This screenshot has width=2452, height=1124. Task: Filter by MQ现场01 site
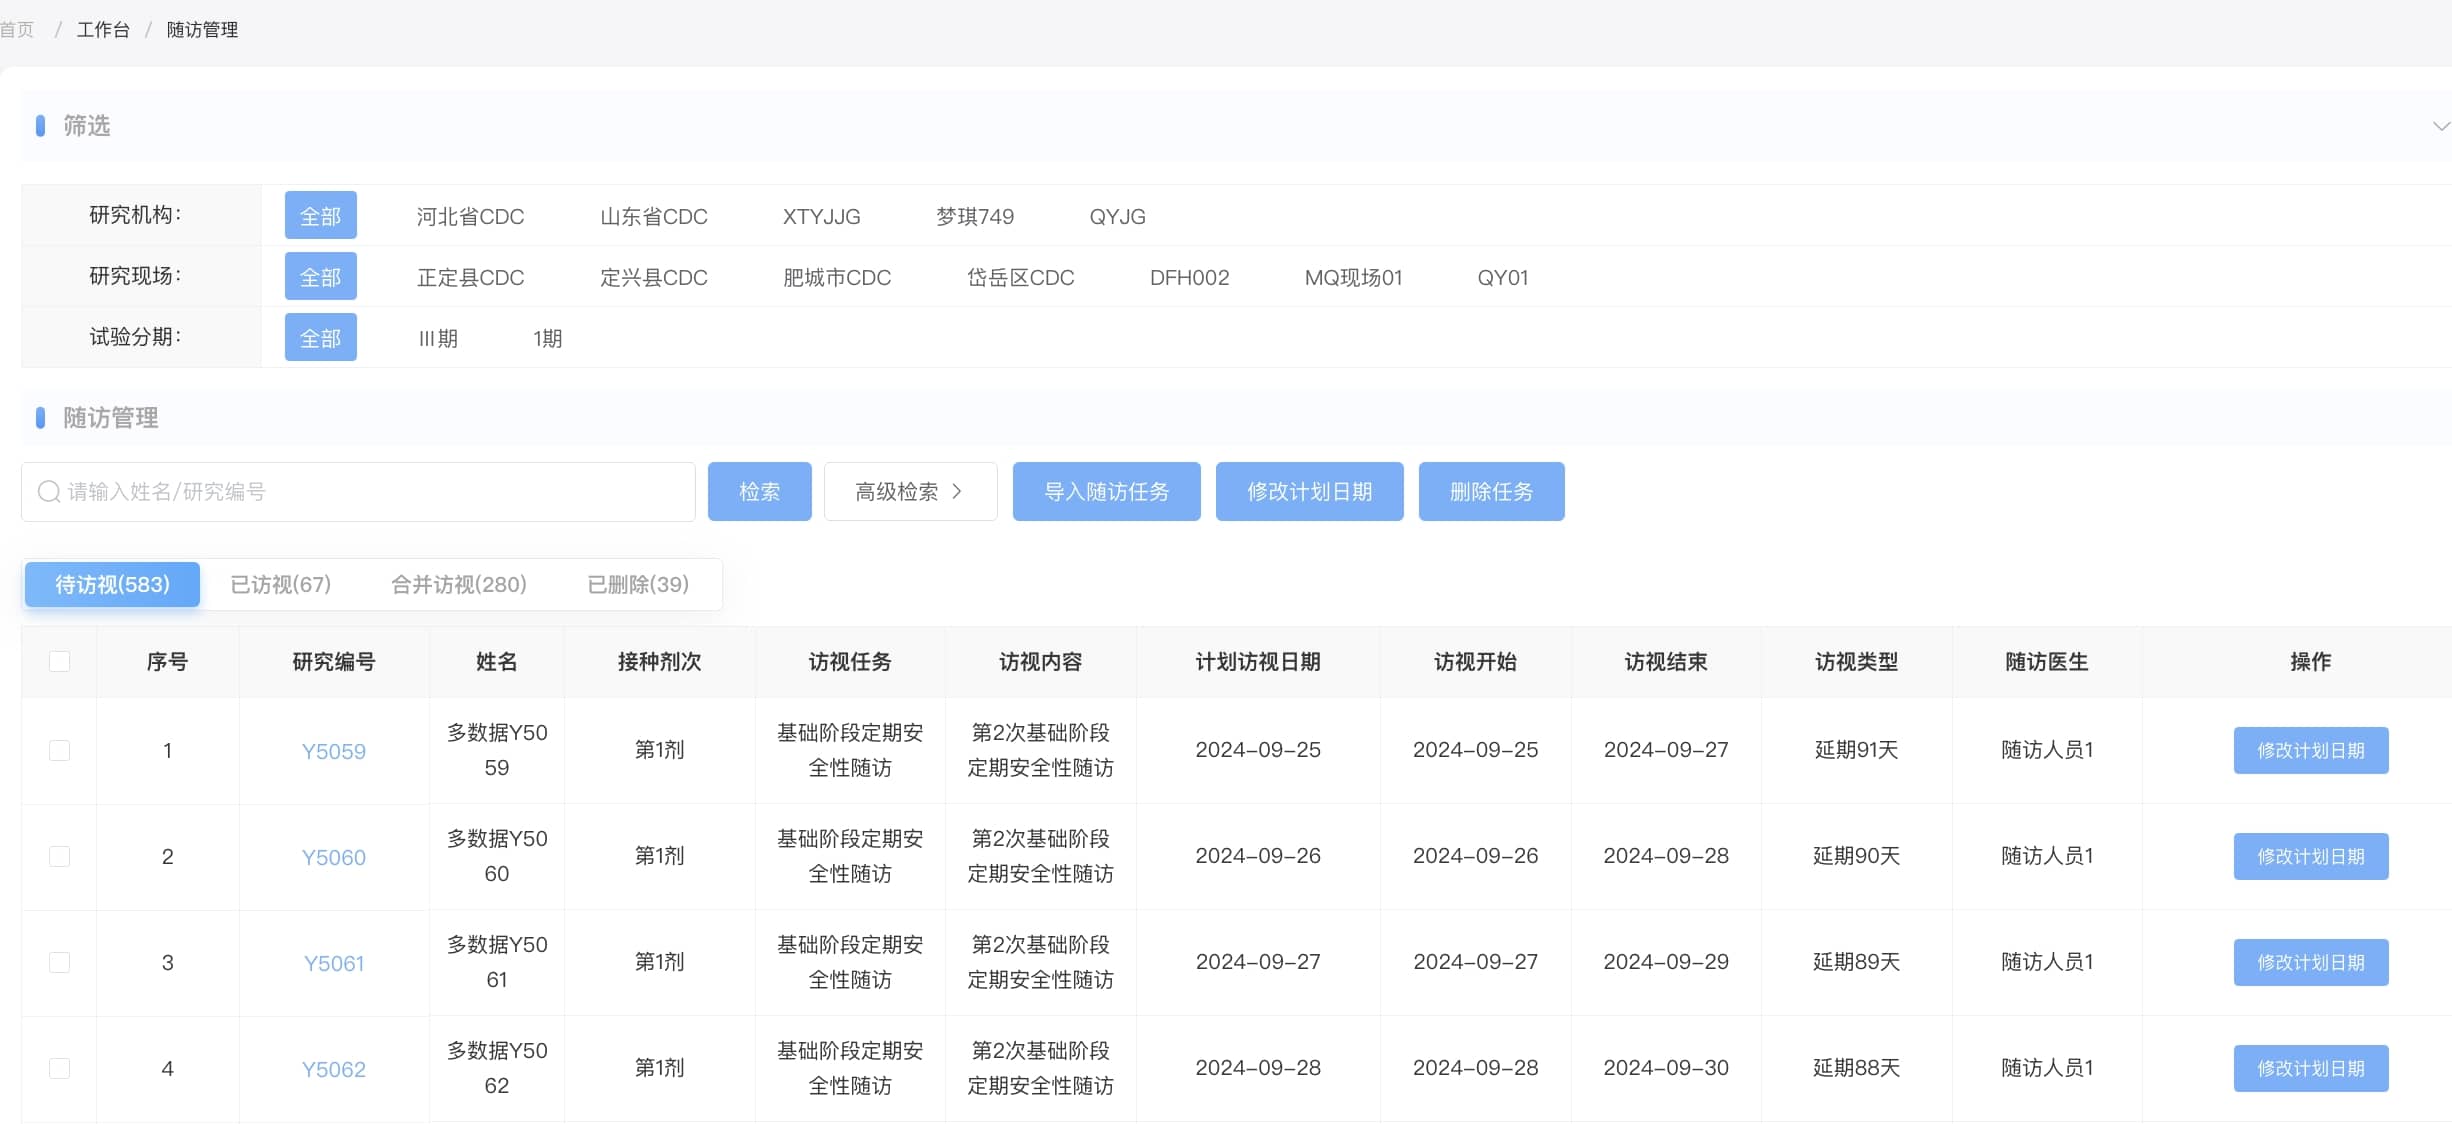[x=1354, y=278]
